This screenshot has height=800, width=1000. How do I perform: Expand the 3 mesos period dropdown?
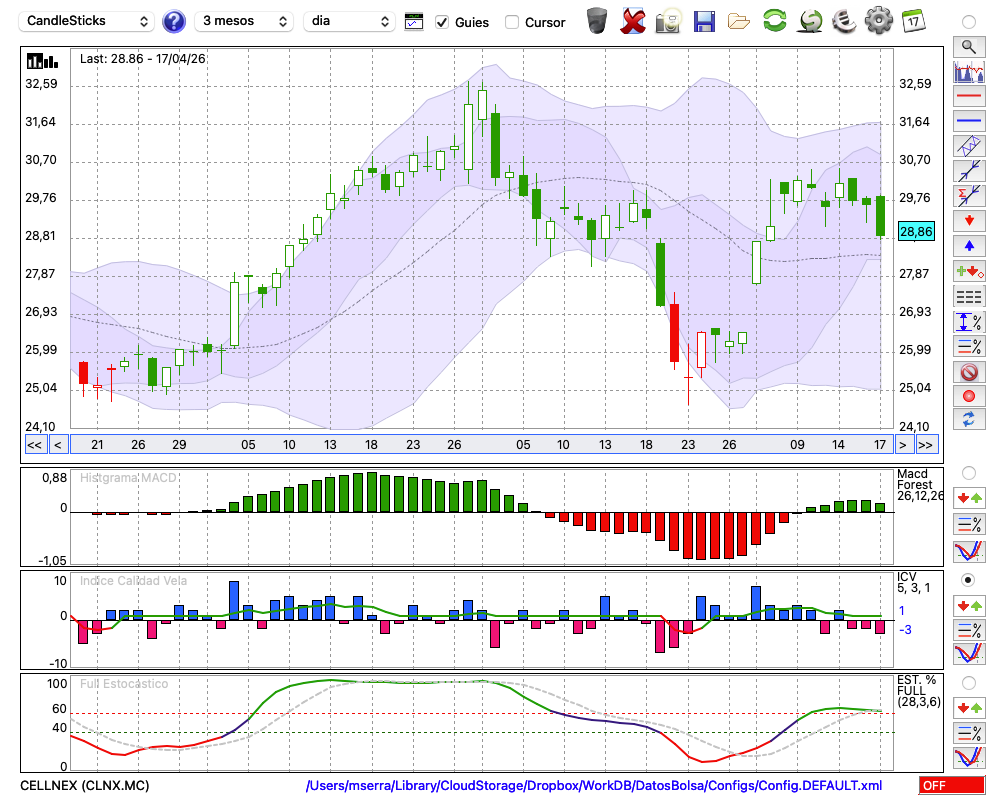click(244, 21)
